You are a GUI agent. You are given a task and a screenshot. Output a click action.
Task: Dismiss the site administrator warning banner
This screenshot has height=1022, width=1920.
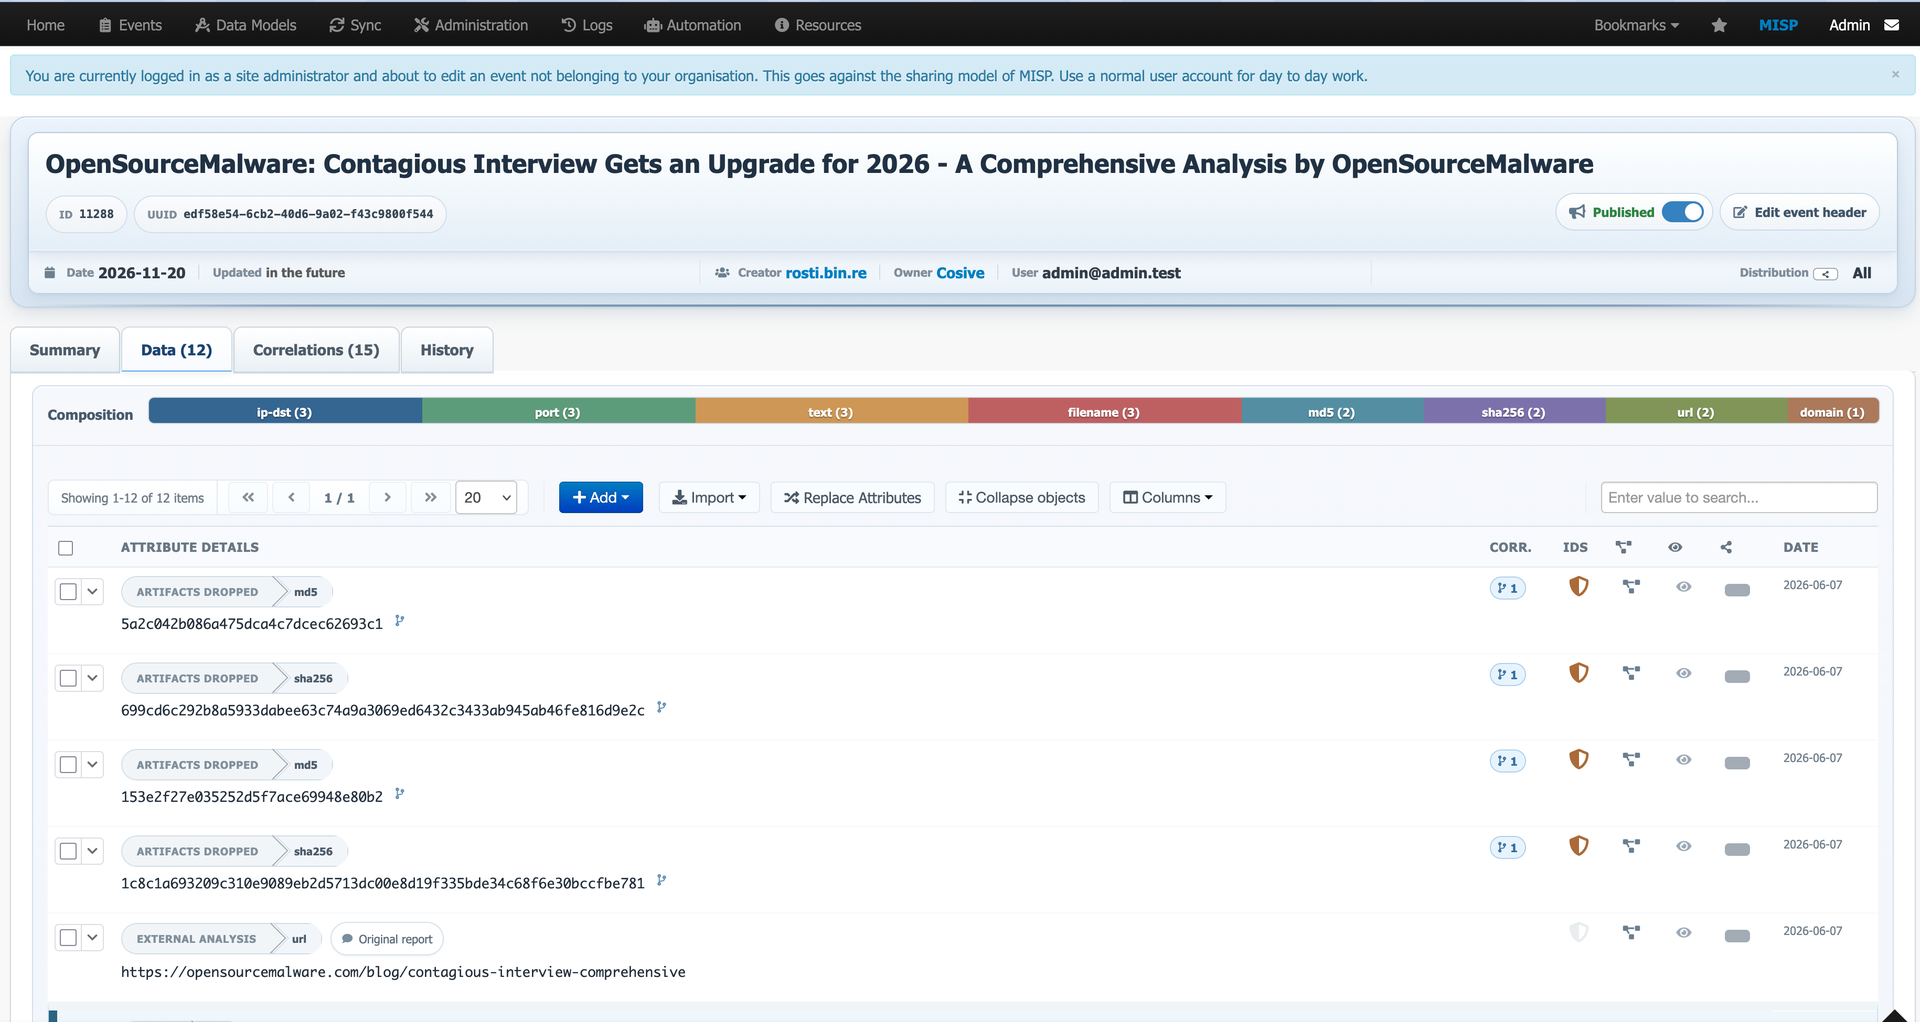pyautogui.click(x=1895, y=75)
